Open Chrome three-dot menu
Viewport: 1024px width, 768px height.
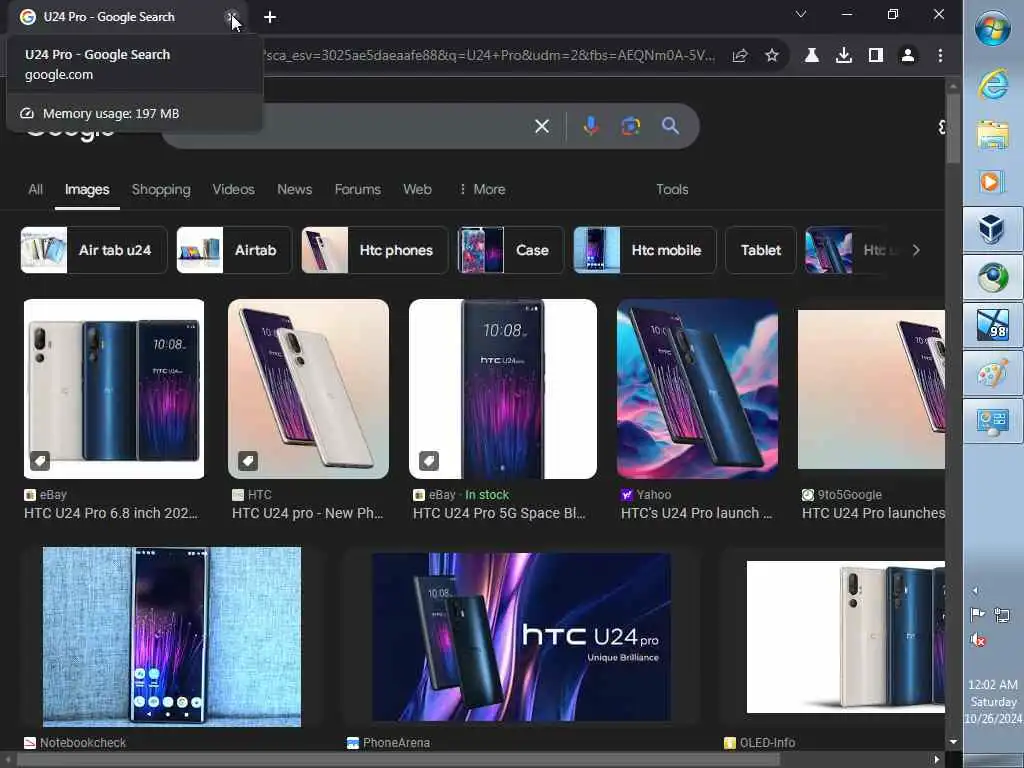point(940,56)
